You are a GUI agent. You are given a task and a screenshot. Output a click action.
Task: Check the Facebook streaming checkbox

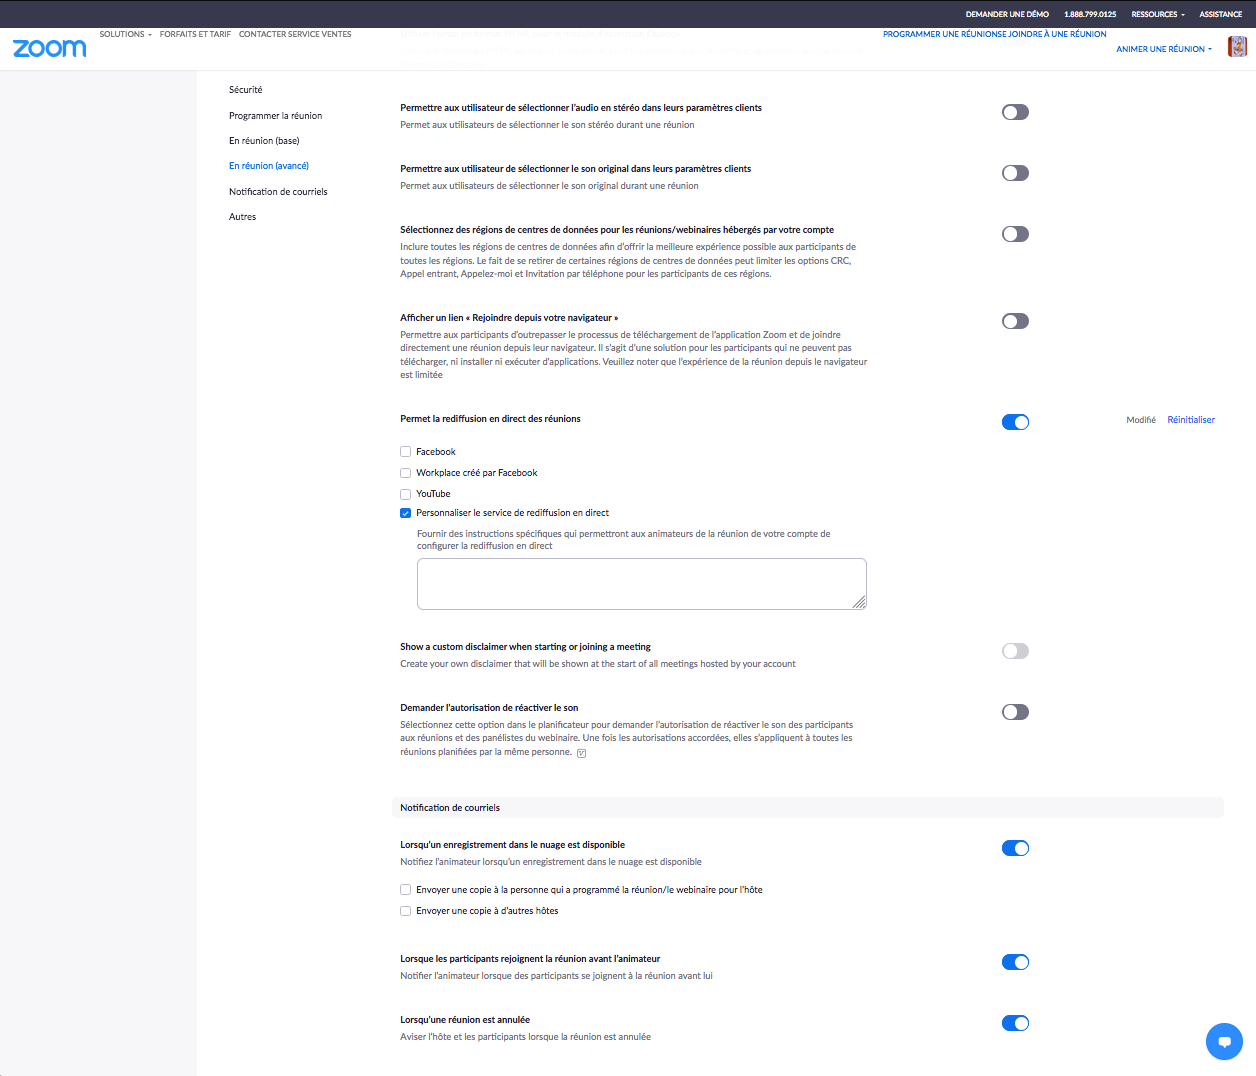406,452
